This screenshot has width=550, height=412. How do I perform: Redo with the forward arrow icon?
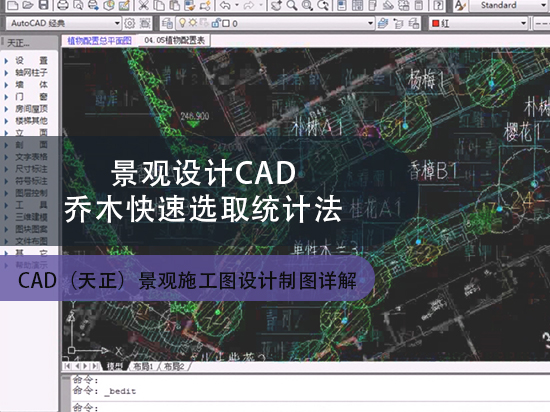248,5
